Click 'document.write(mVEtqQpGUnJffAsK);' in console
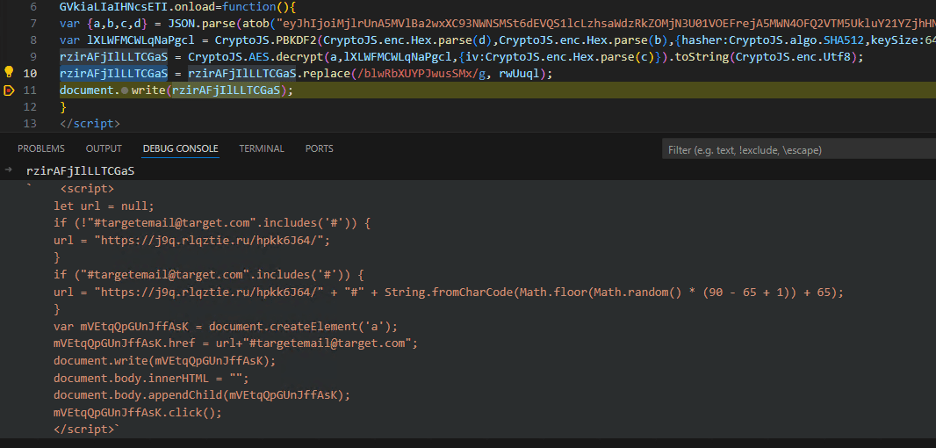Image resolution: width=936 pixels, height=448 pixels. coord(165,361)
